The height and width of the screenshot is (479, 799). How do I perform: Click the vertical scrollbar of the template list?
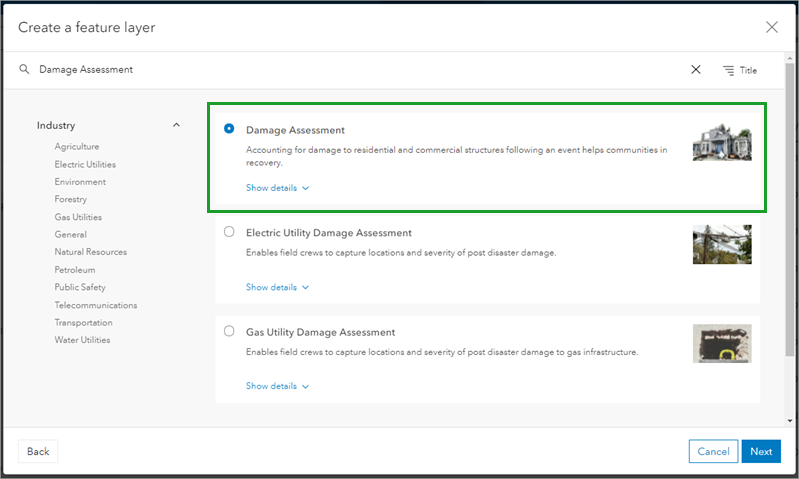[x=789, y=209]
